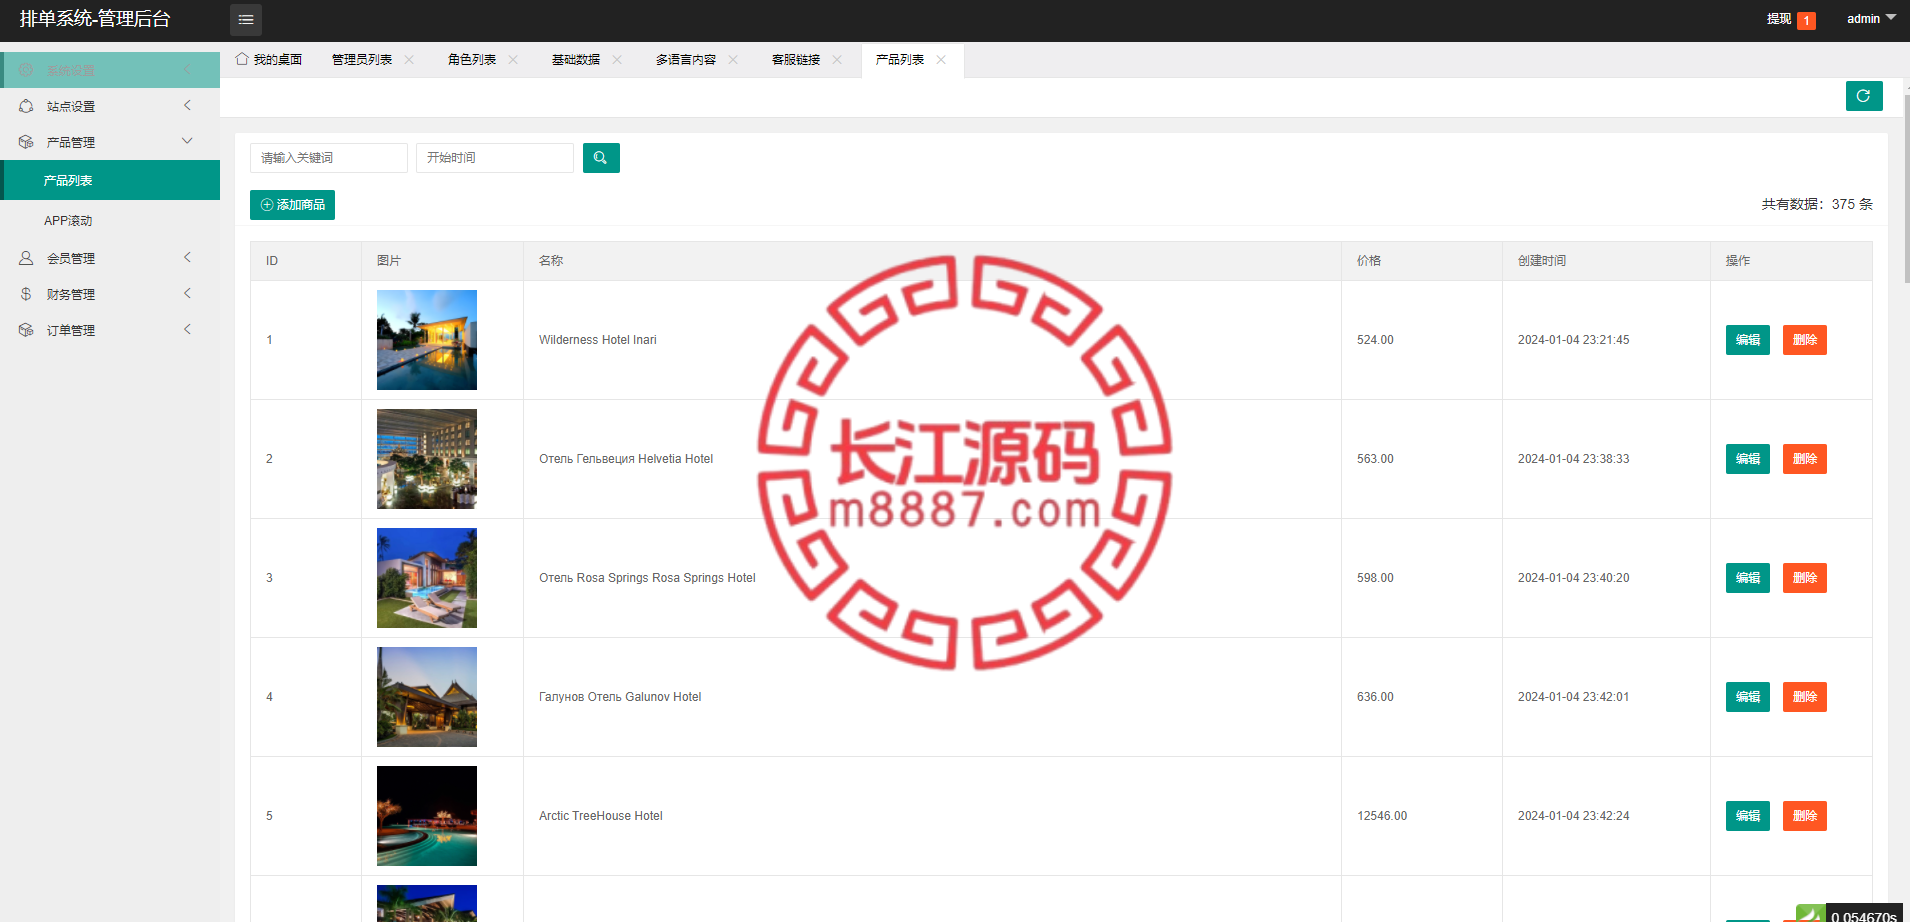
Task: Edit the Galunov Hotel product
Action: (x=1748, y=697)
